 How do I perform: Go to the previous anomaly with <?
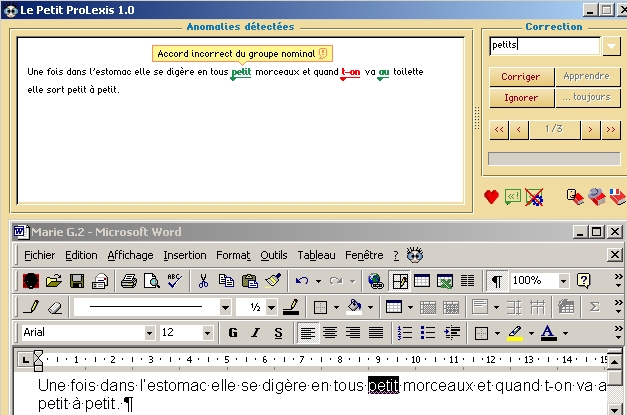(519, 130)
